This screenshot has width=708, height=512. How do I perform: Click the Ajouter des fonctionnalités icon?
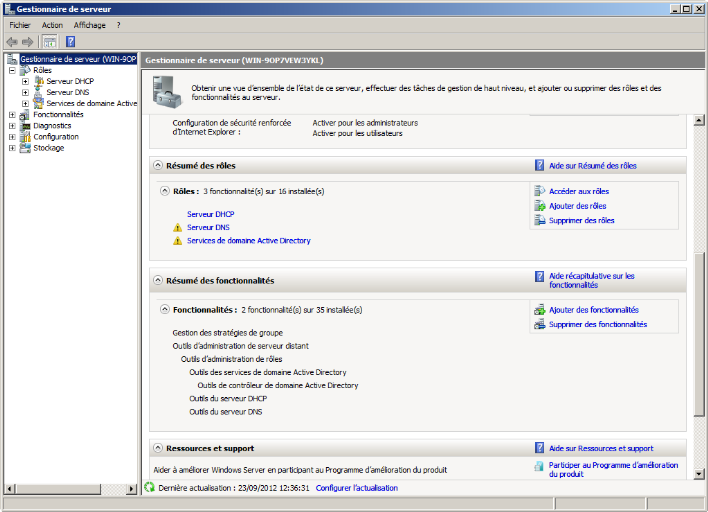540,310
